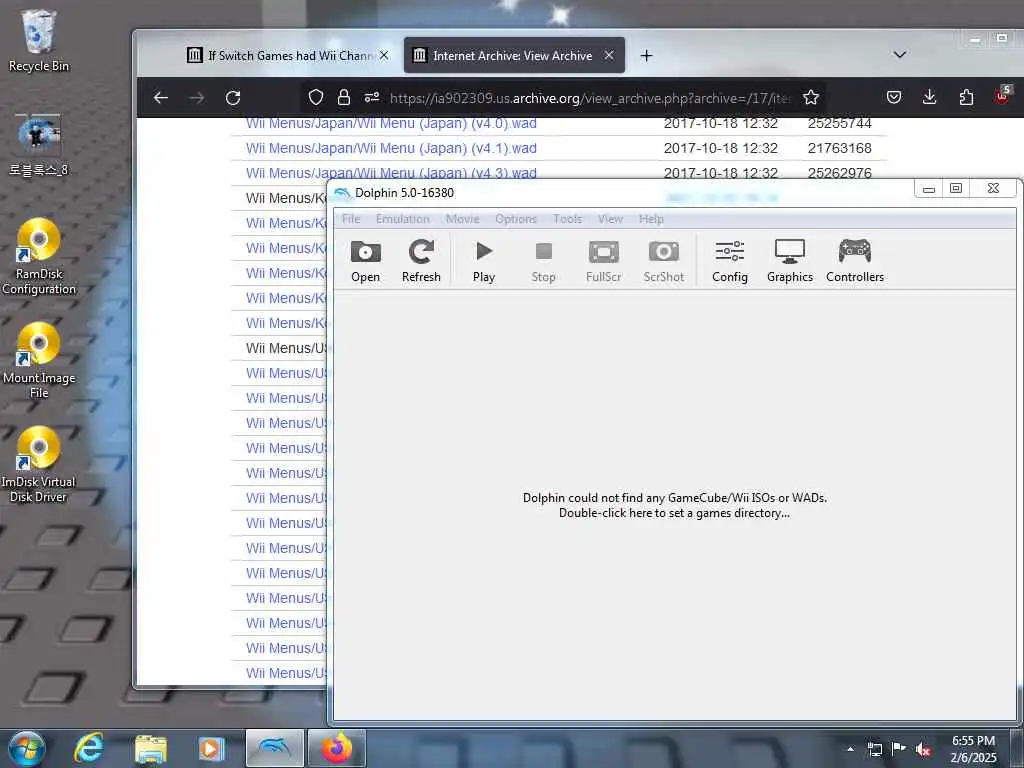This screenshot has width=1024, height=768.
Task: Open the Windows Start menu
Action: [x=27, y=748]
